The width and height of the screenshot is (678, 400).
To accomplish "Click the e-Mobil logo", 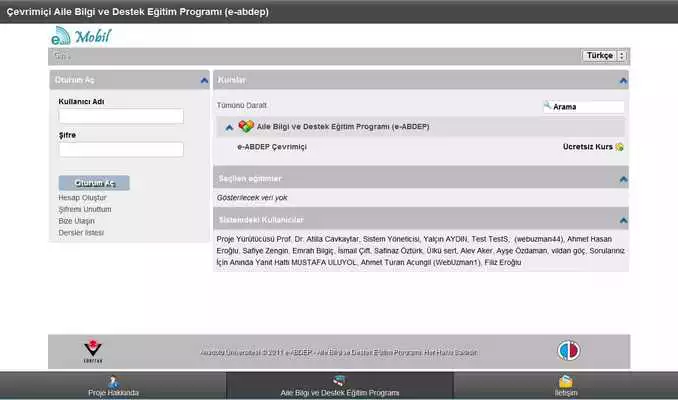I will coord(81,36).
